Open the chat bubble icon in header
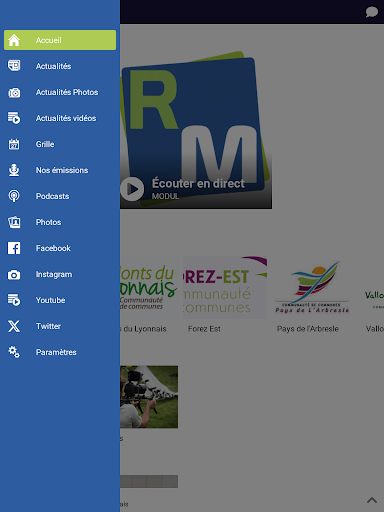Screen dimensions: 384x512 point(372,12)
